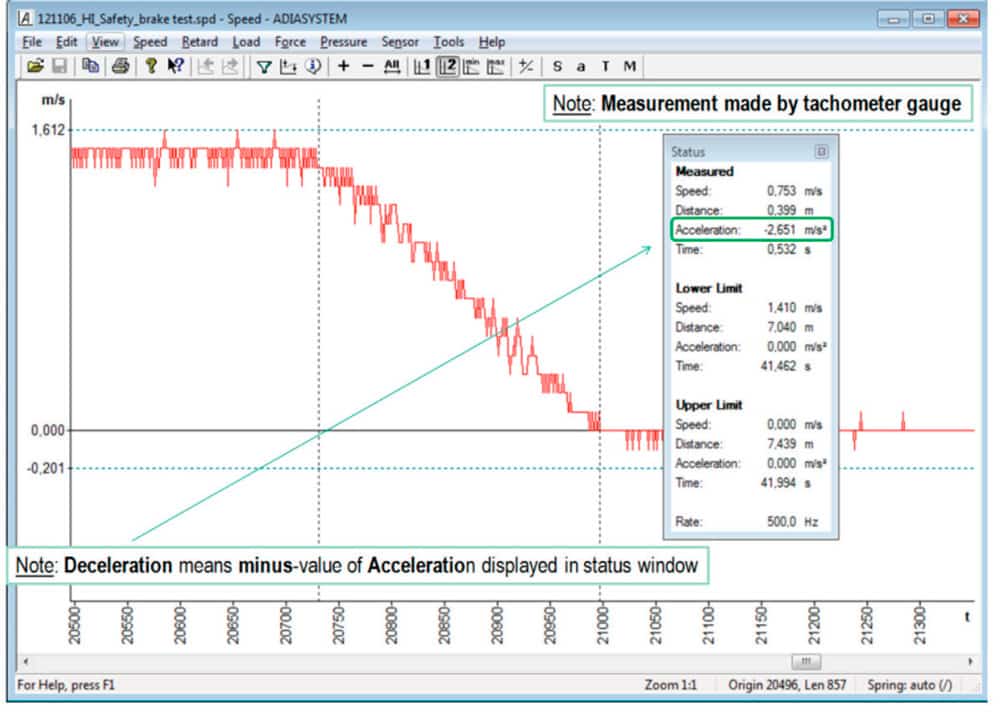Click the Zoom 1:1 status bar entry
This screenshot has width=1000, height=713.
[x=670, y=685]
